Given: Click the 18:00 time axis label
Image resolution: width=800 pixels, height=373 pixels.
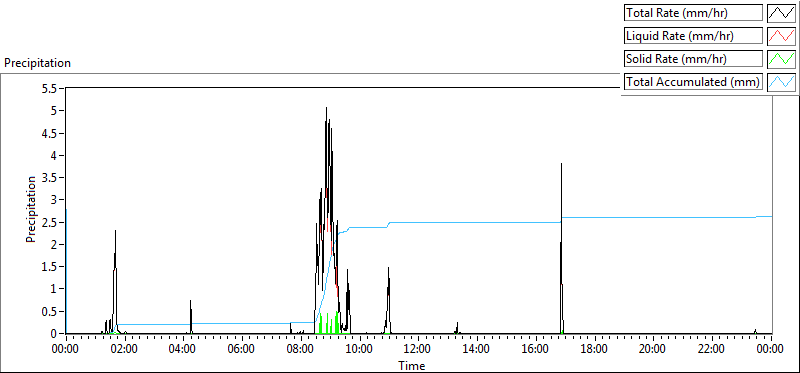Looking at the screenshot, I should tap(595, 350).
